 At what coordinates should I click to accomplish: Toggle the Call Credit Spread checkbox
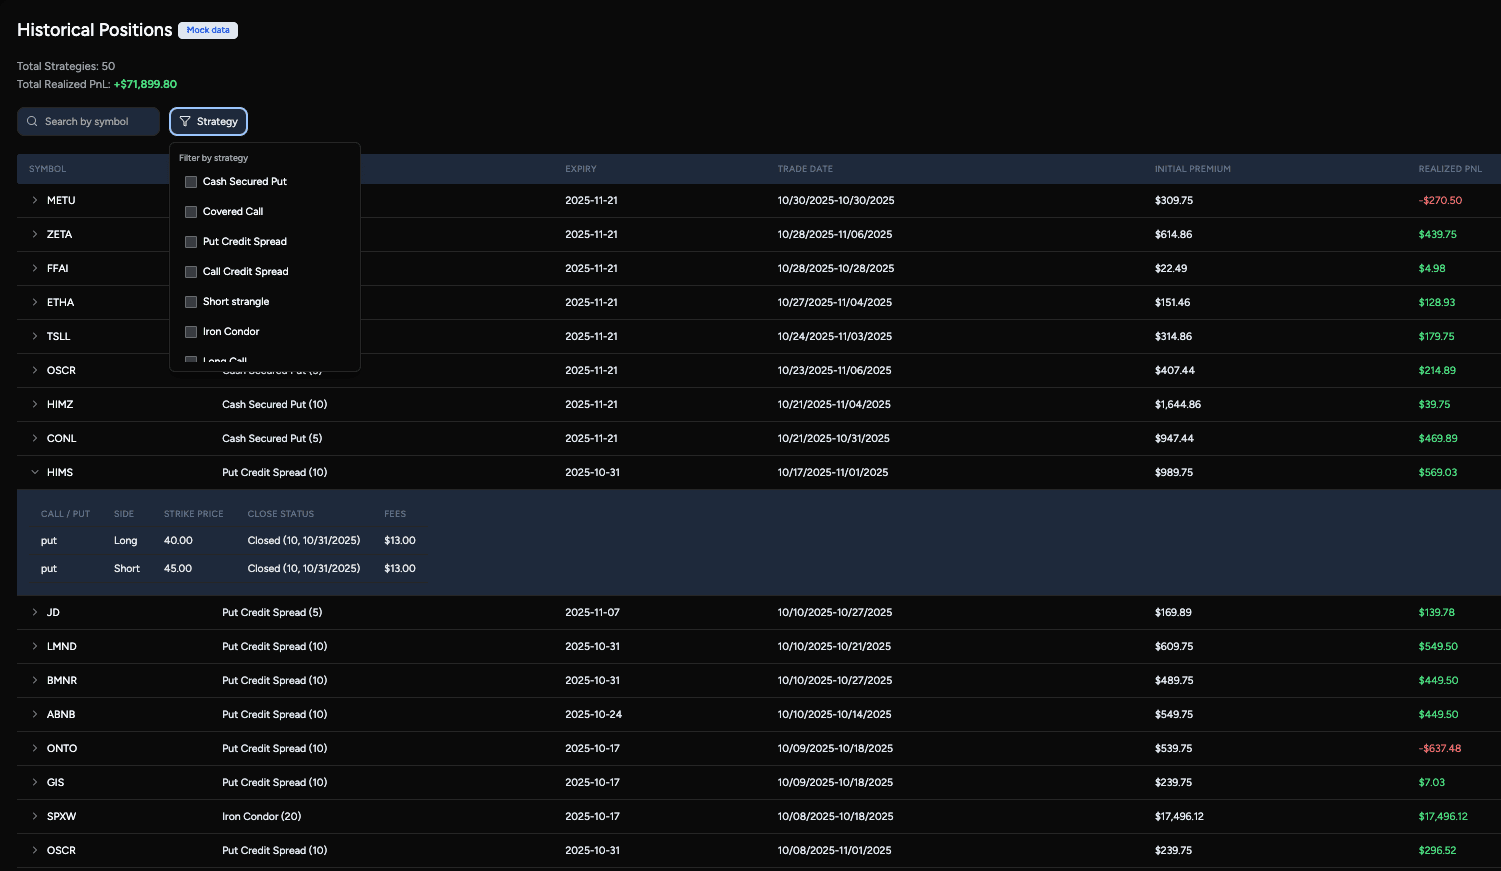(191, 272)
